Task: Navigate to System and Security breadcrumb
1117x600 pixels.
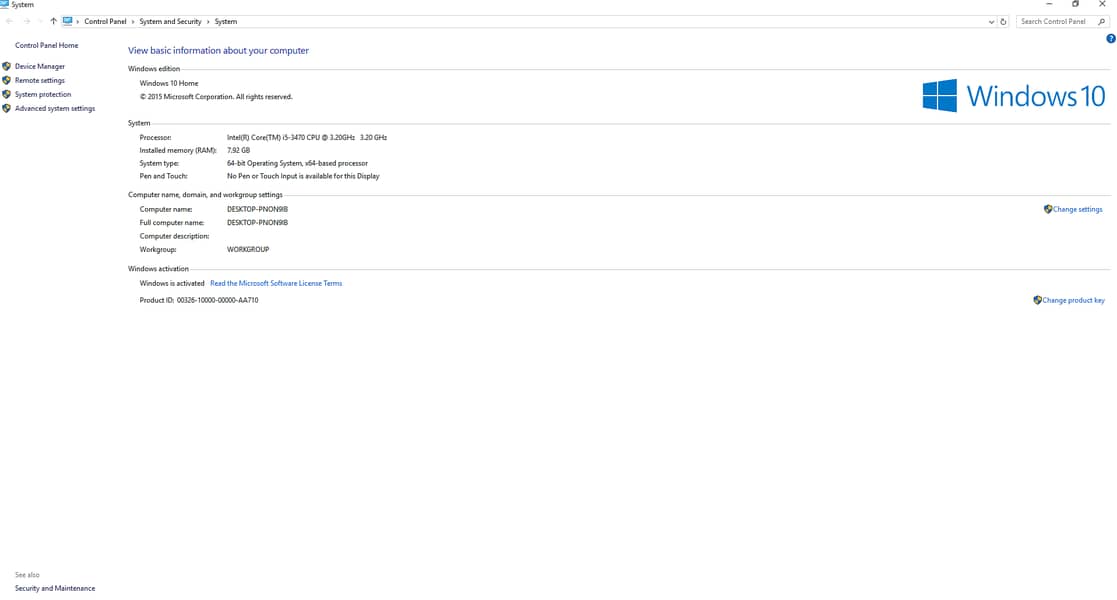Action: click(x=170, y=22)
